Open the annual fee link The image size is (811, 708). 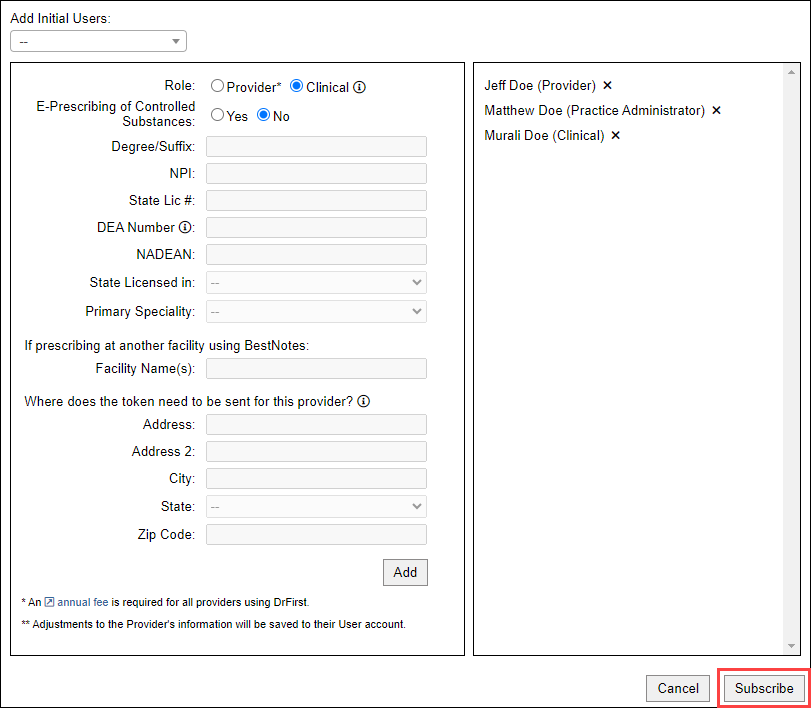click(x=83, y=602)
